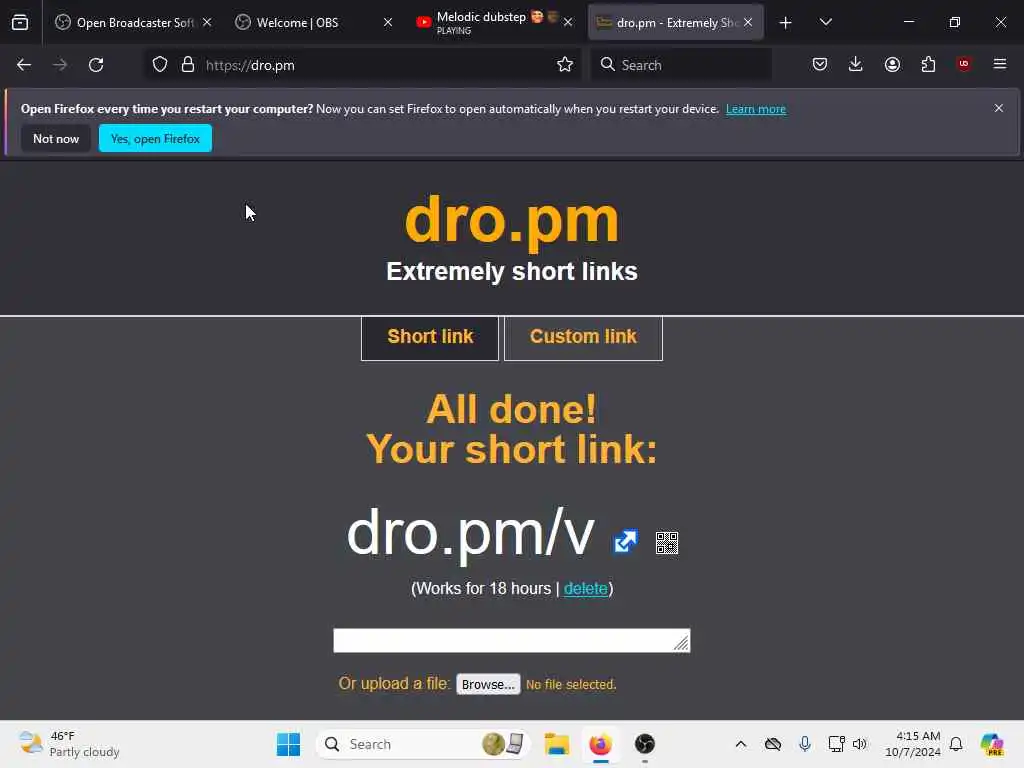Click the address bar URL dro.pm
1024x768 pixels.
tap(250, 65)
